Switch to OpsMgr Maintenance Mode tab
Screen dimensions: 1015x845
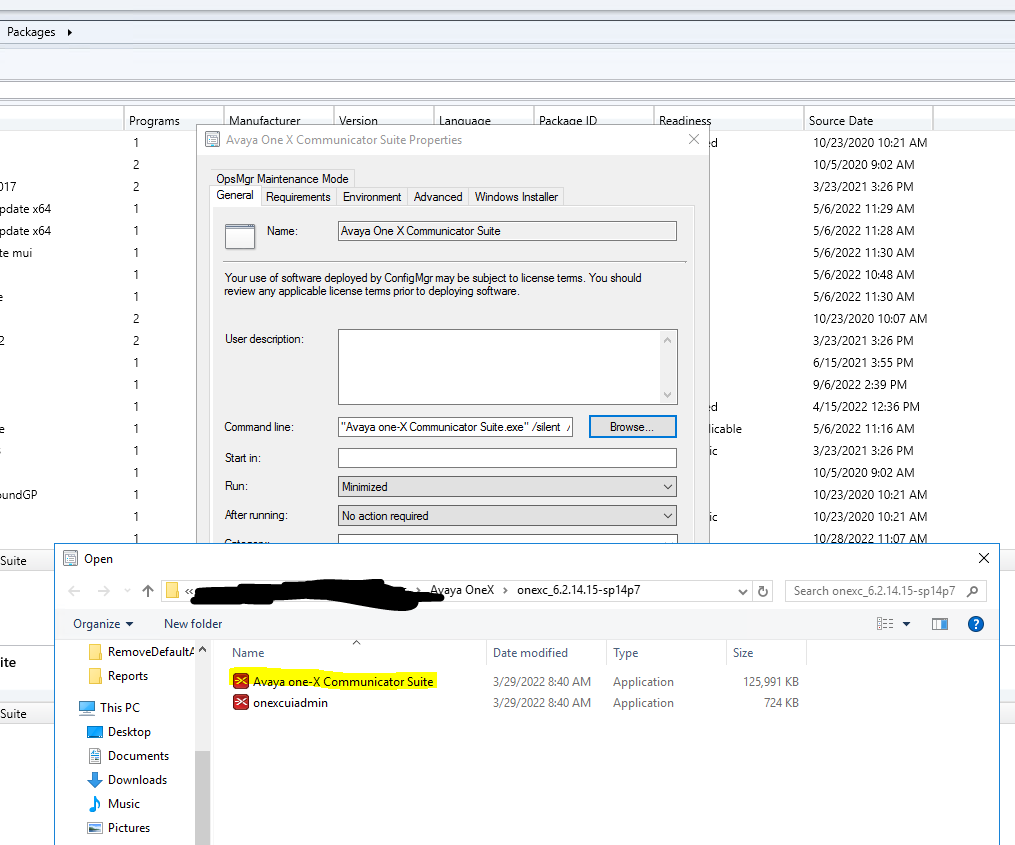282,179
